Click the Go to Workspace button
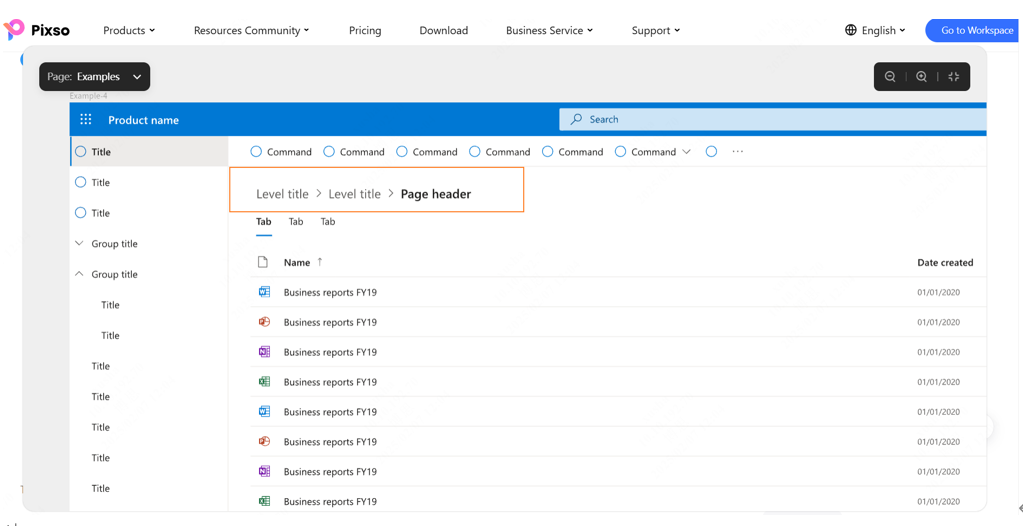The image size is (1023, 526). pos(975,30)
